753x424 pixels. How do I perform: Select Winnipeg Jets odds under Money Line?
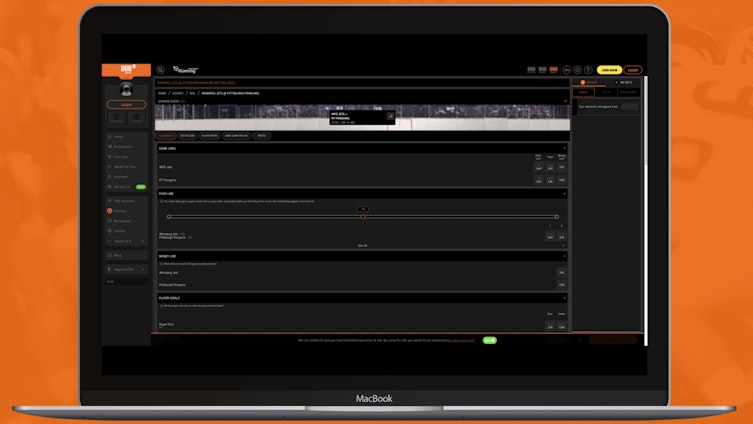561,272
